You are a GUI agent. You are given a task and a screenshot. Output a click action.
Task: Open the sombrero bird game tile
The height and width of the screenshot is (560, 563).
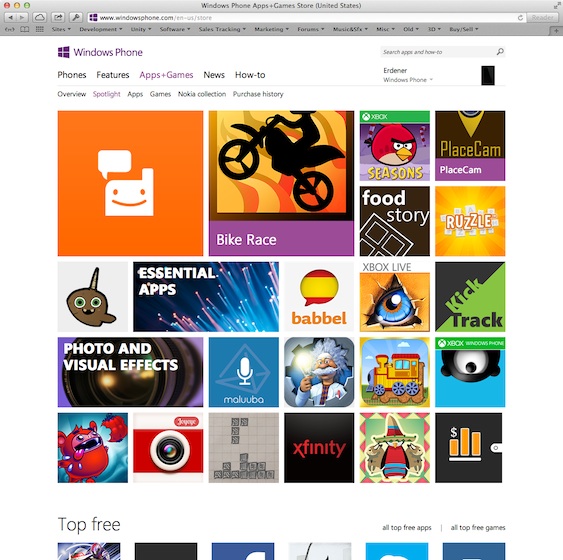pos(395,448)
